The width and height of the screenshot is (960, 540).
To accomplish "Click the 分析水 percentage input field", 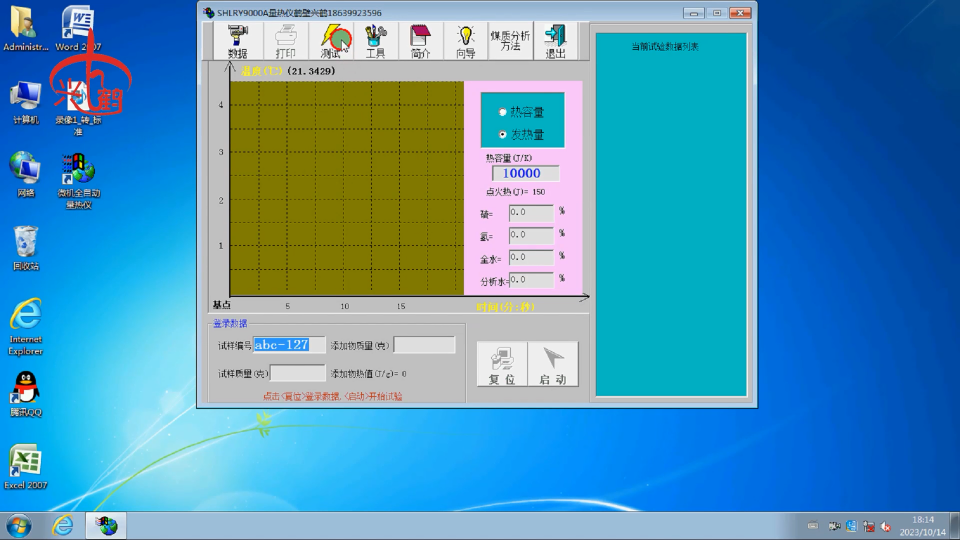I will coord(531,280).
